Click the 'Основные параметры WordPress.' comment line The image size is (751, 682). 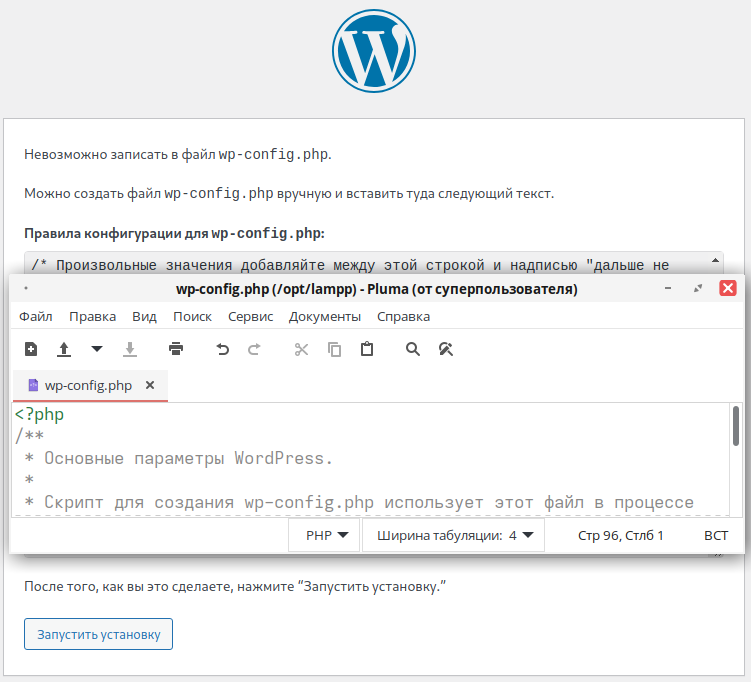[x=179, y=458]
